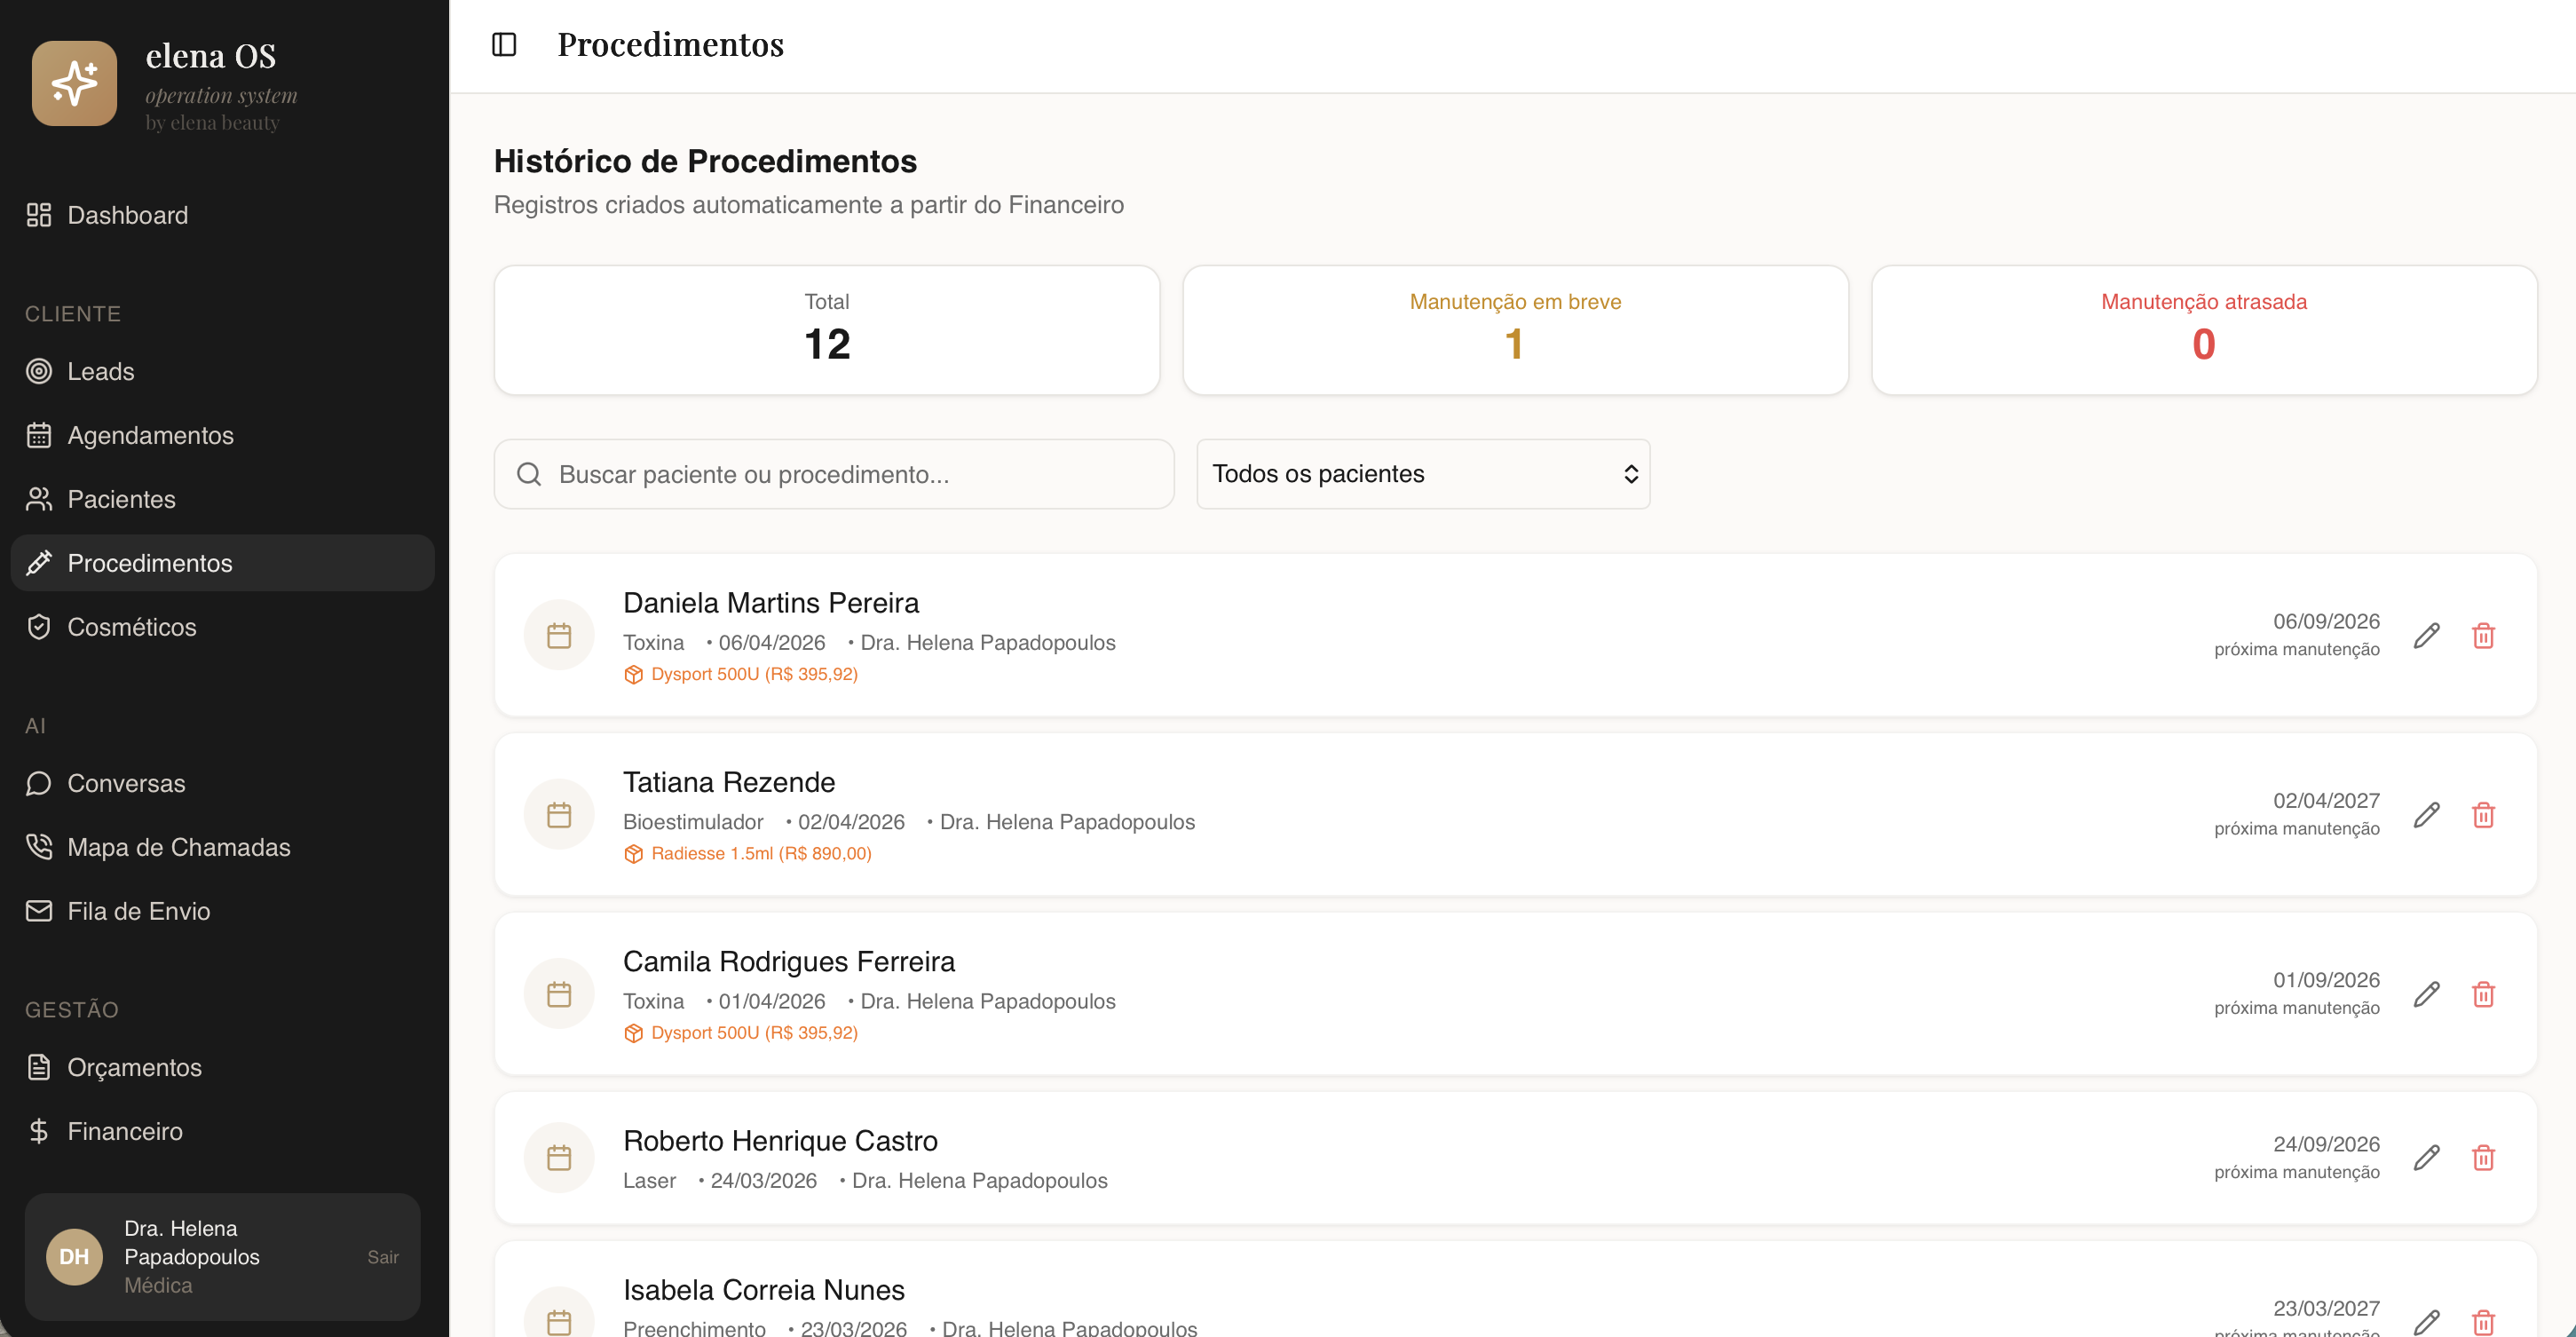
Task: Open the Todos os pacientes dropdown
Action: click(1423, 474)
